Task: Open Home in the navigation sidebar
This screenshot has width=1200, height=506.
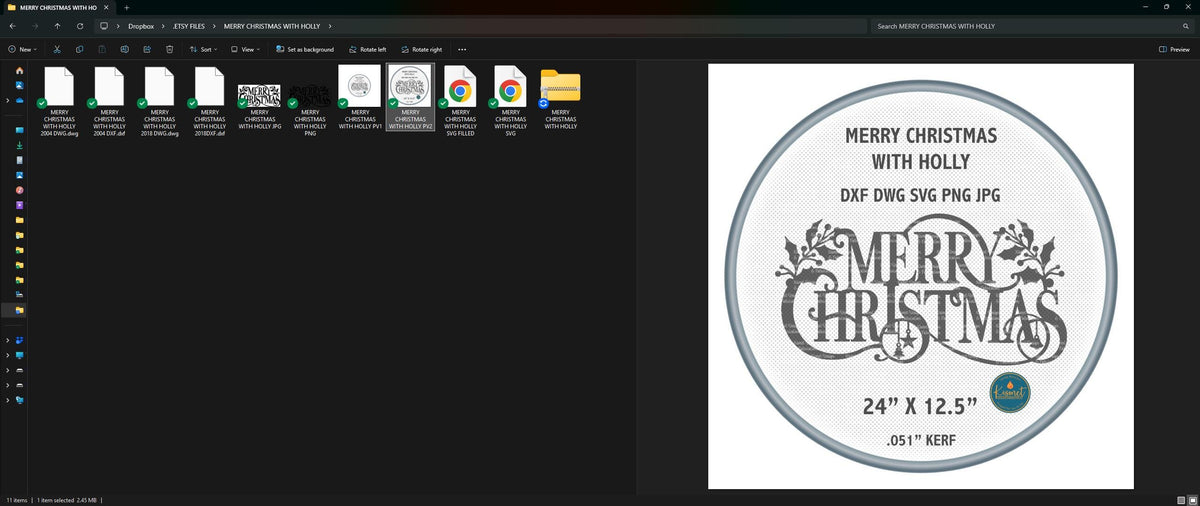Action: [19, 70]
